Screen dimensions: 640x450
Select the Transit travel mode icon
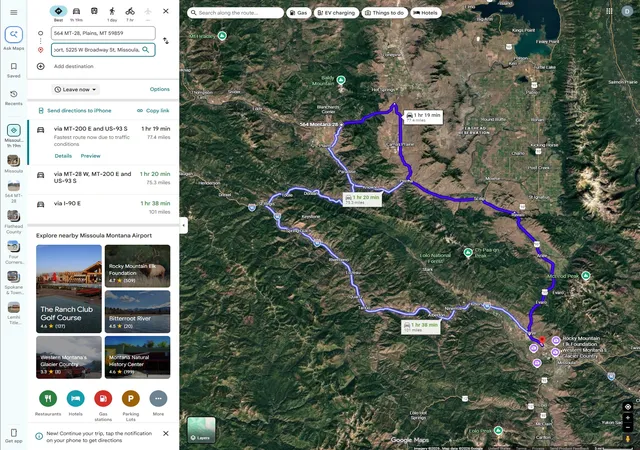click(94, 11)
